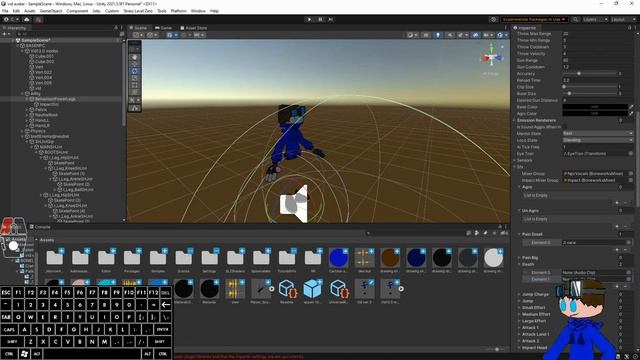Click the Inspector panel lock icon
Screen dimensions: 640x360
click(x=629, y=28)
